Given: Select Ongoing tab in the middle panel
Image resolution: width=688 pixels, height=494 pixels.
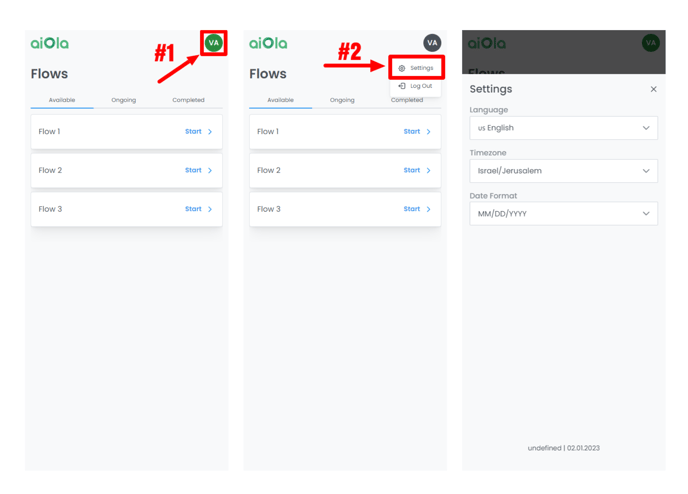Looking at the screenshot, I should [342, 100].
